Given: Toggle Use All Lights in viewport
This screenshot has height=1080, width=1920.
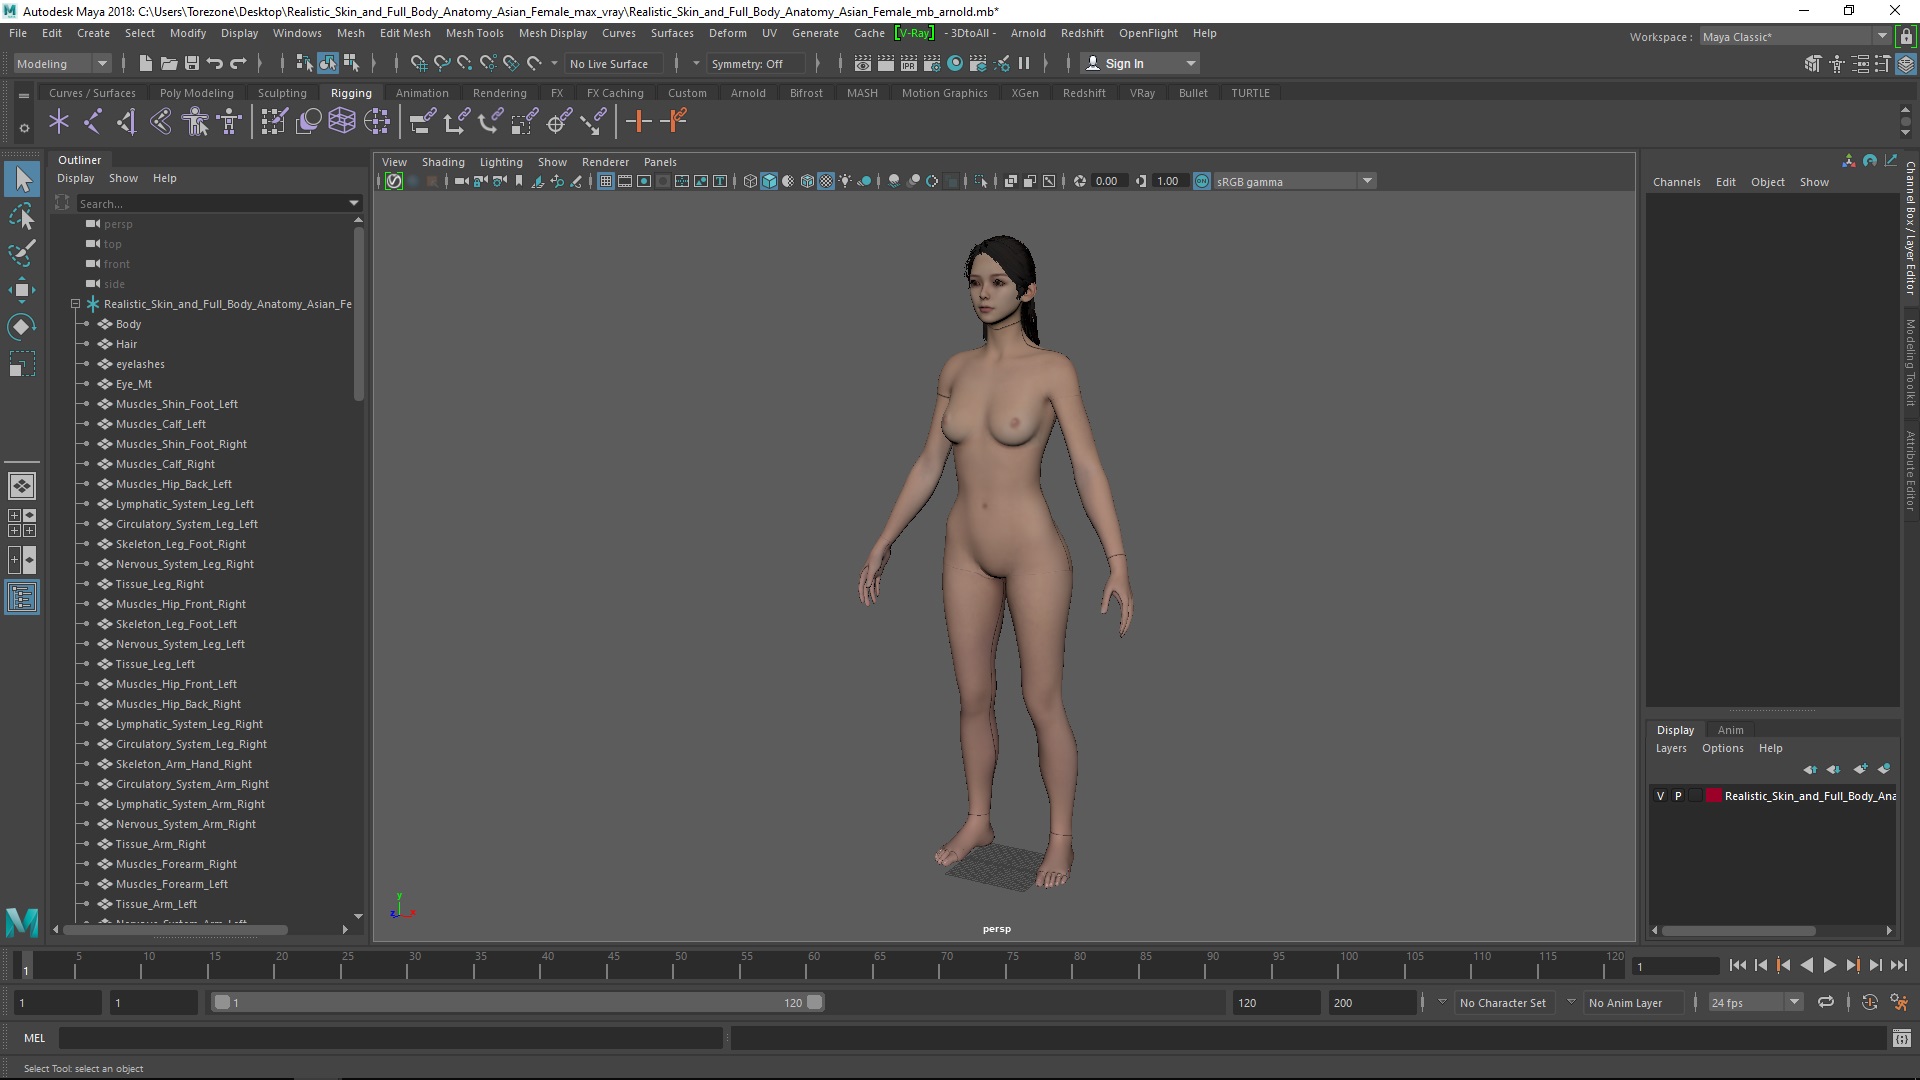Looking at the screenshot, I should (x=845, y=181).
